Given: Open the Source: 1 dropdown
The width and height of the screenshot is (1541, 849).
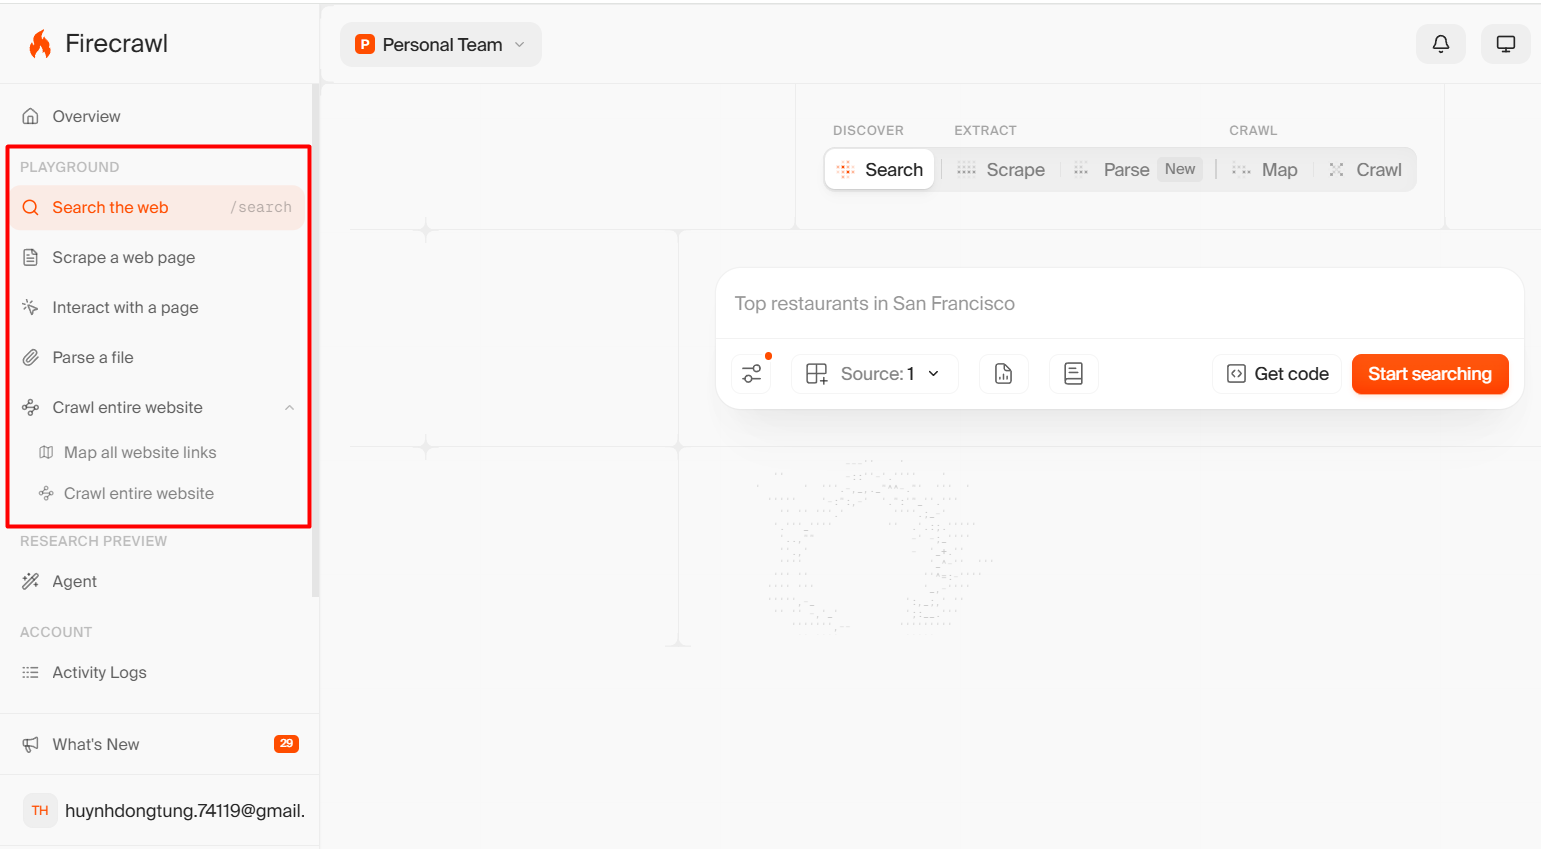Looking at the screenshot, I should click(875, 374).
